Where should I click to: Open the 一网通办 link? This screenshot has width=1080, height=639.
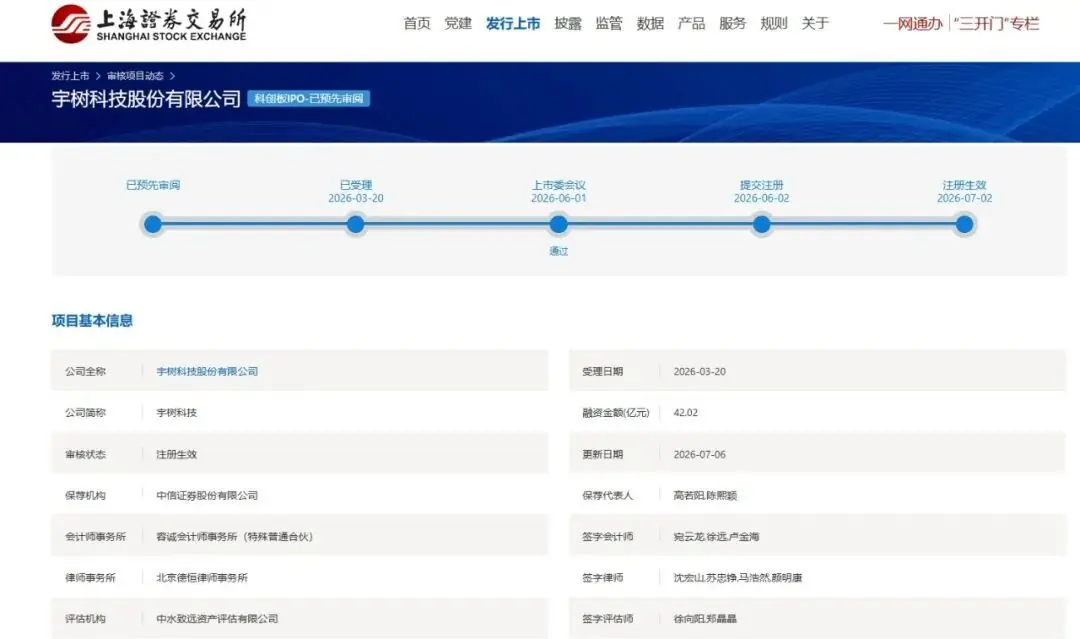(913, 24)
